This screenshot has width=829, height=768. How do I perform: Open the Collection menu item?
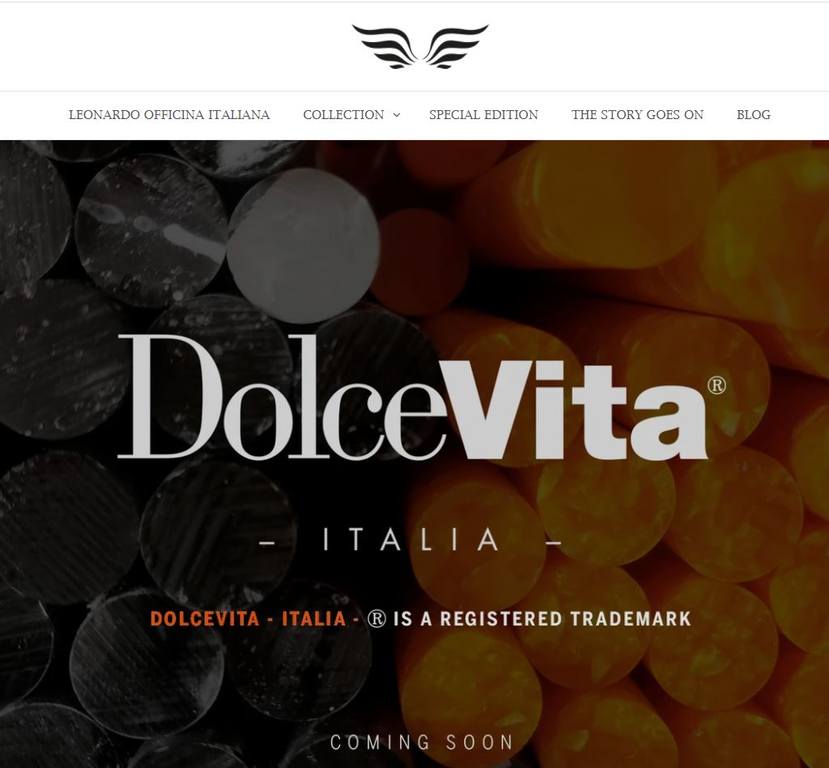point(344,115)
